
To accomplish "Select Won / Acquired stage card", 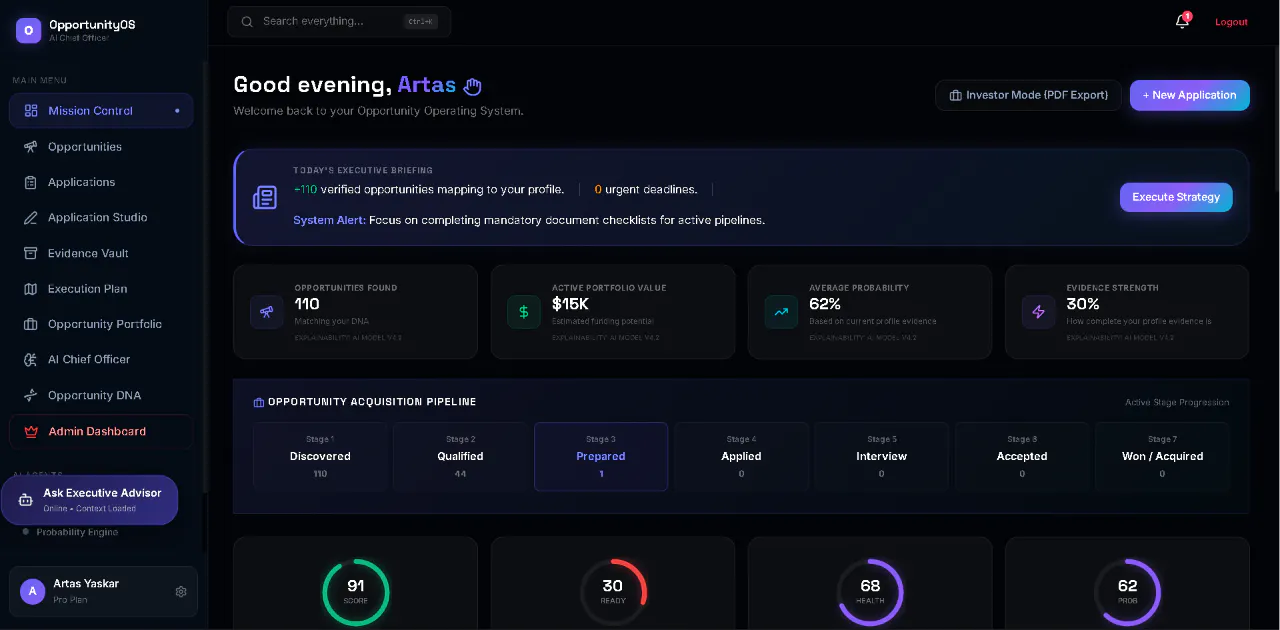I will click(1162, 456).
